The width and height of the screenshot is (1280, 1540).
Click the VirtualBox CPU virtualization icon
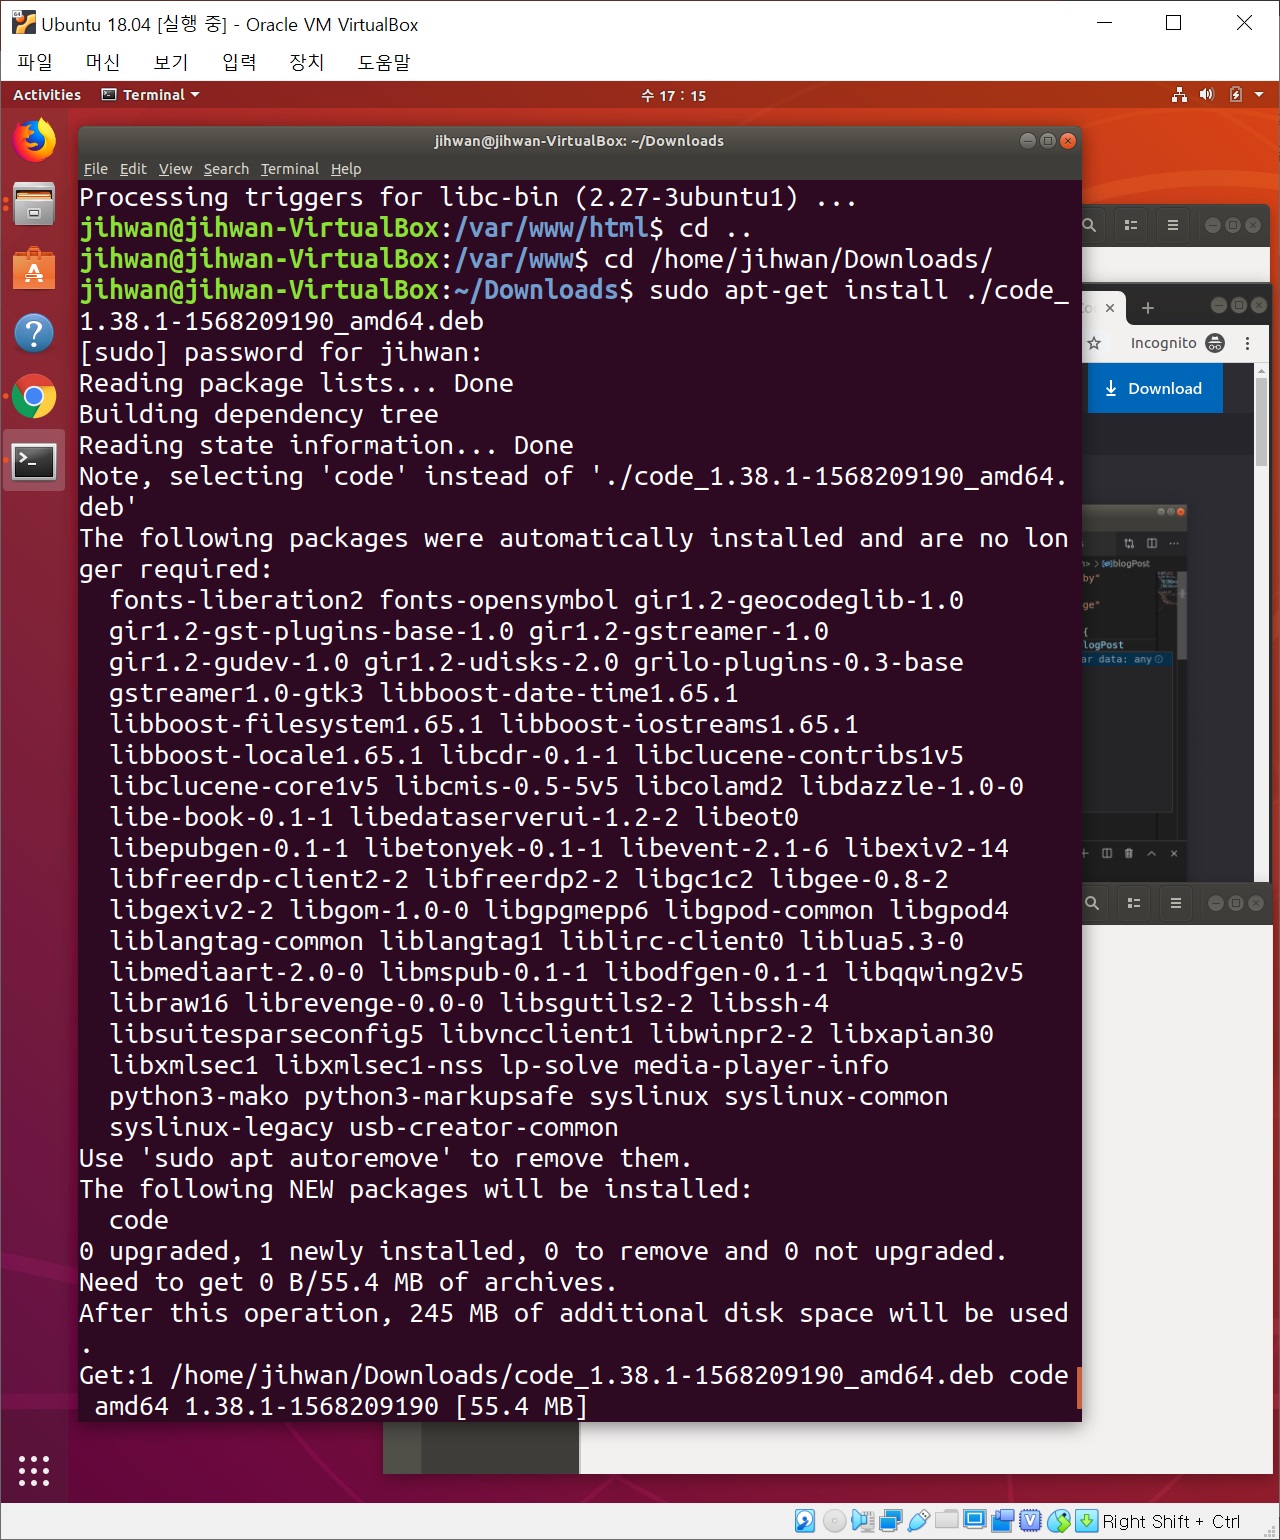point(1030,1521)
